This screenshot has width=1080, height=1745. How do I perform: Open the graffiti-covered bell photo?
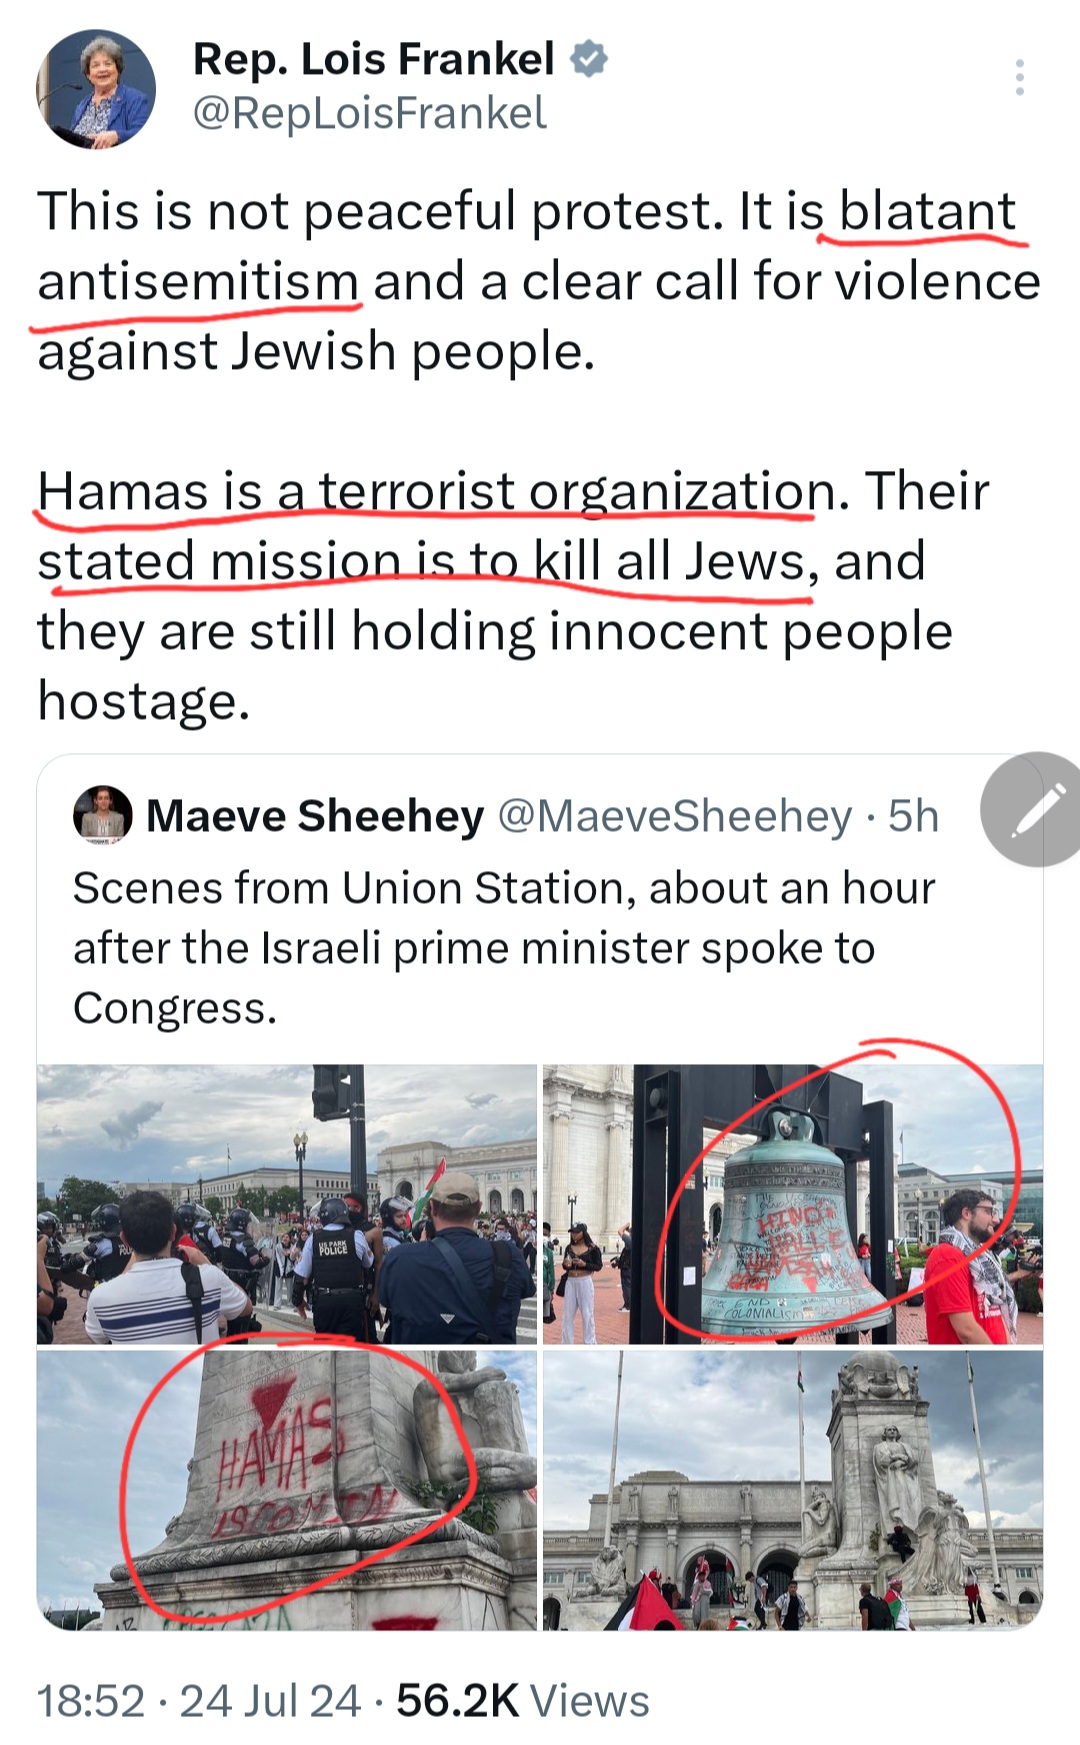tap(793, 1204)
